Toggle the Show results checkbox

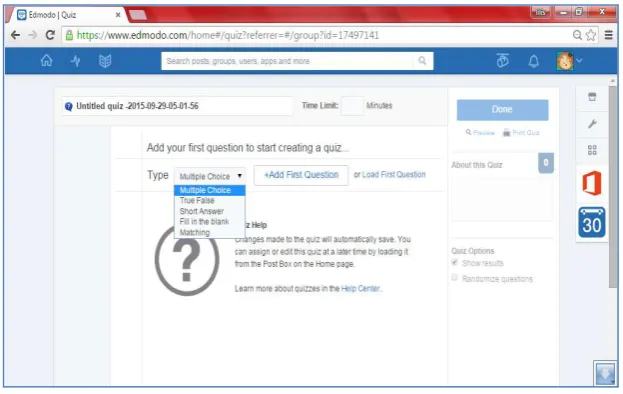point(455,262)
